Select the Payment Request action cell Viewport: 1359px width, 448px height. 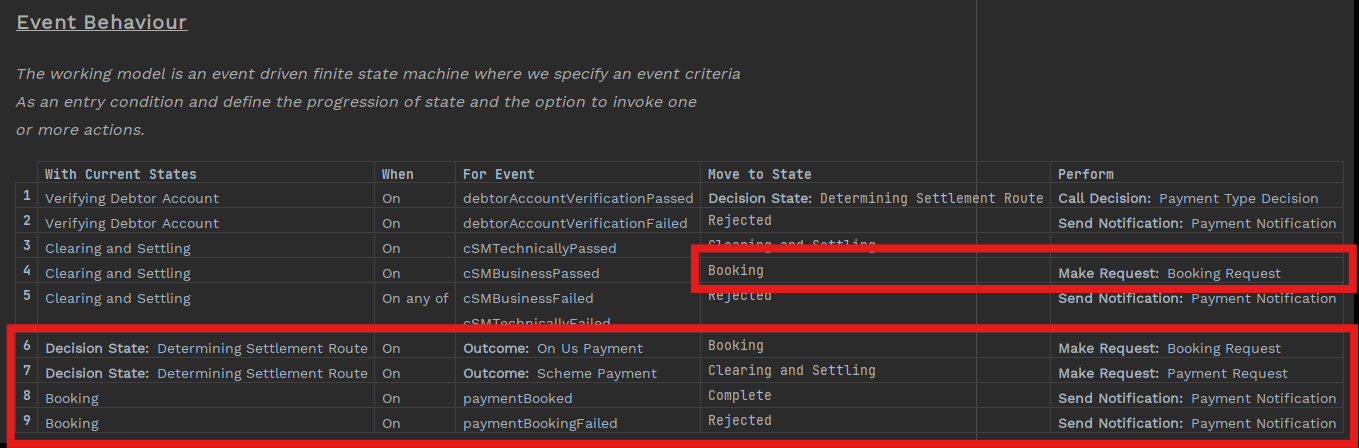click(1227, 373)
